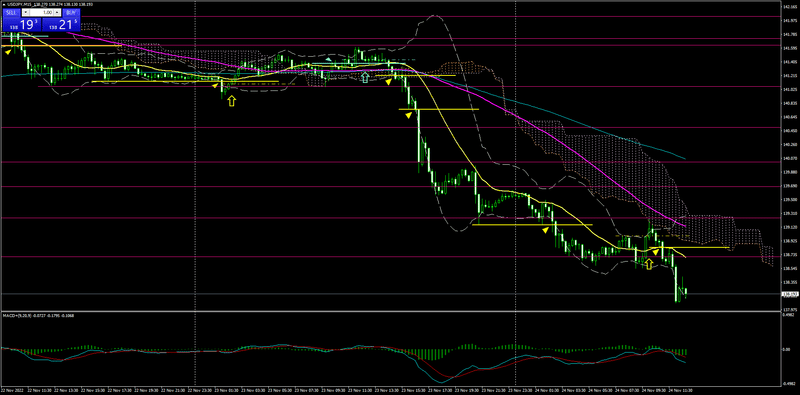Toggle one-click trading panel via the title triangle
The height and width of the screenshot is (395, 800).
[x=4, y=5]
